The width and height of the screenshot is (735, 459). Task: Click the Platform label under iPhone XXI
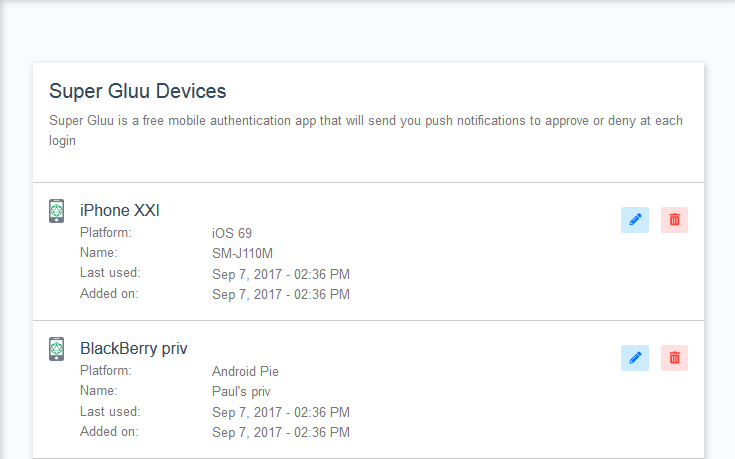(105, 232)
